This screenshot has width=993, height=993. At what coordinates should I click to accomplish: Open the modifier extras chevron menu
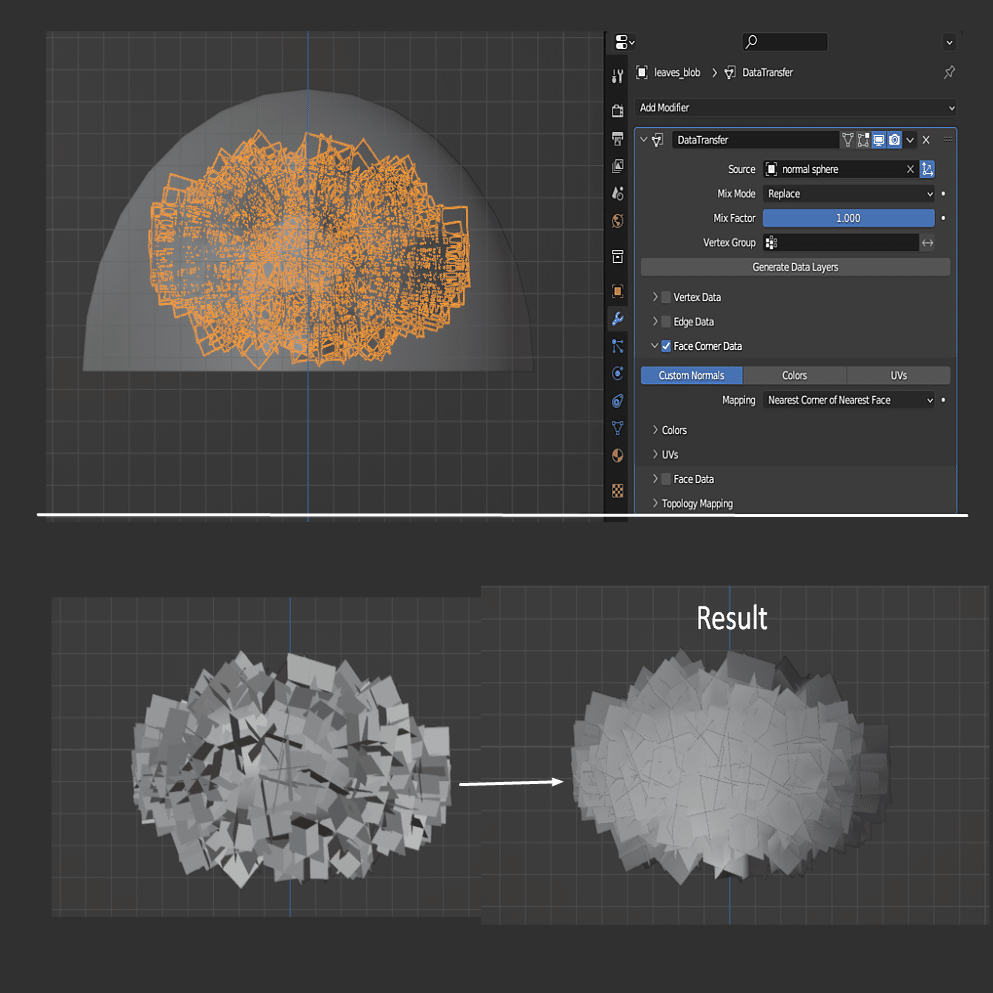click(910, 140)
